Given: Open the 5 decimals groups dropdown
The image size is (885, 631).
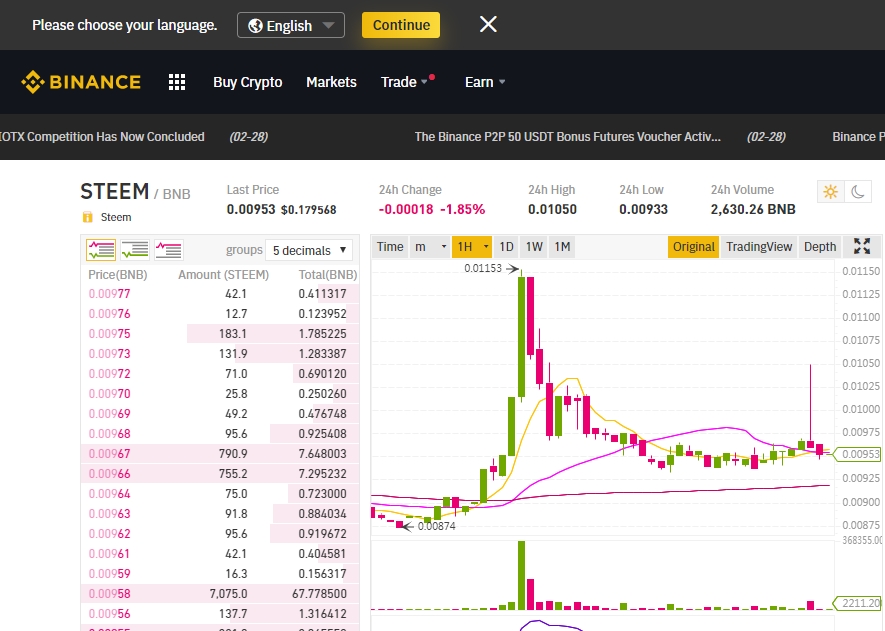Looking at the screenshot, I should click(x=309, y=250).
